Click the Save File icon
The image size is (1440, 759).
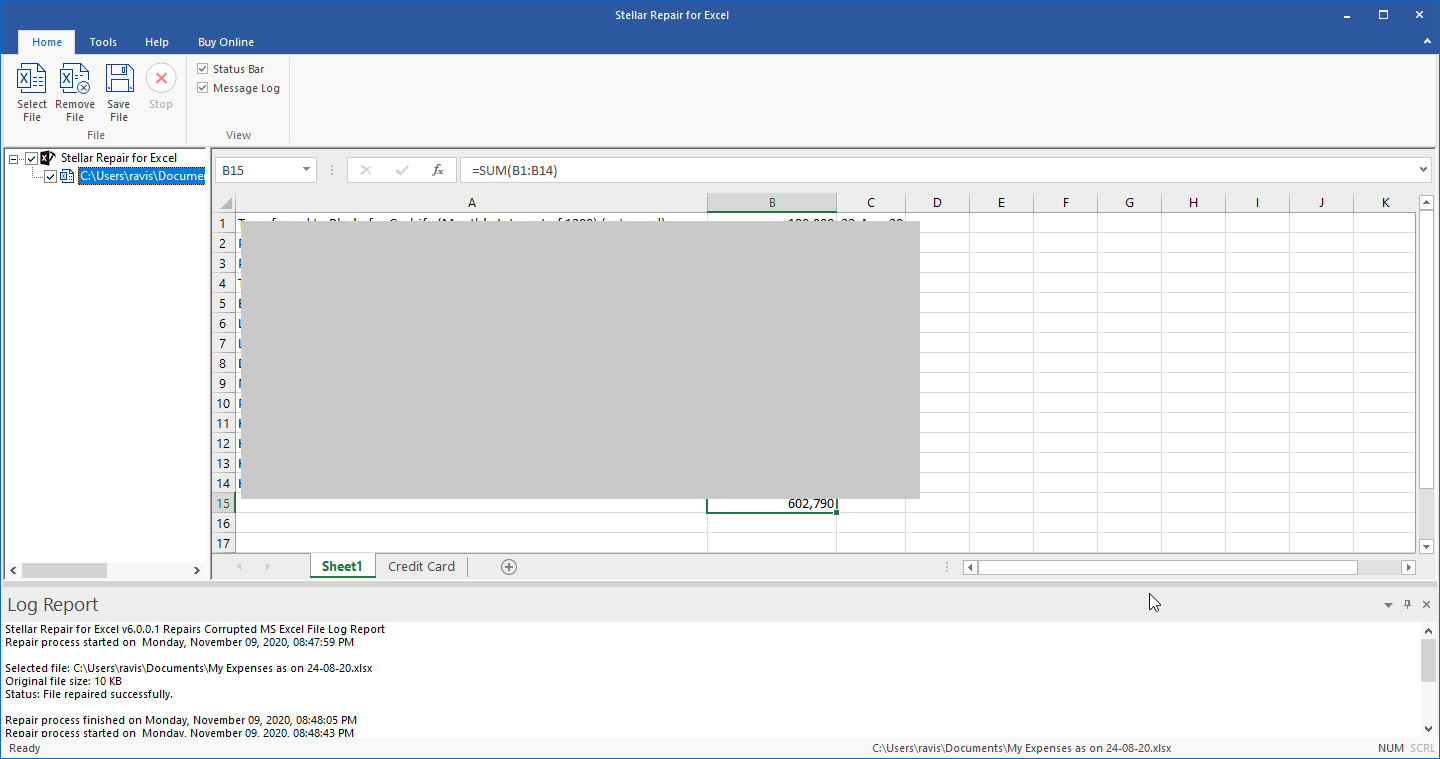point(119,80)
